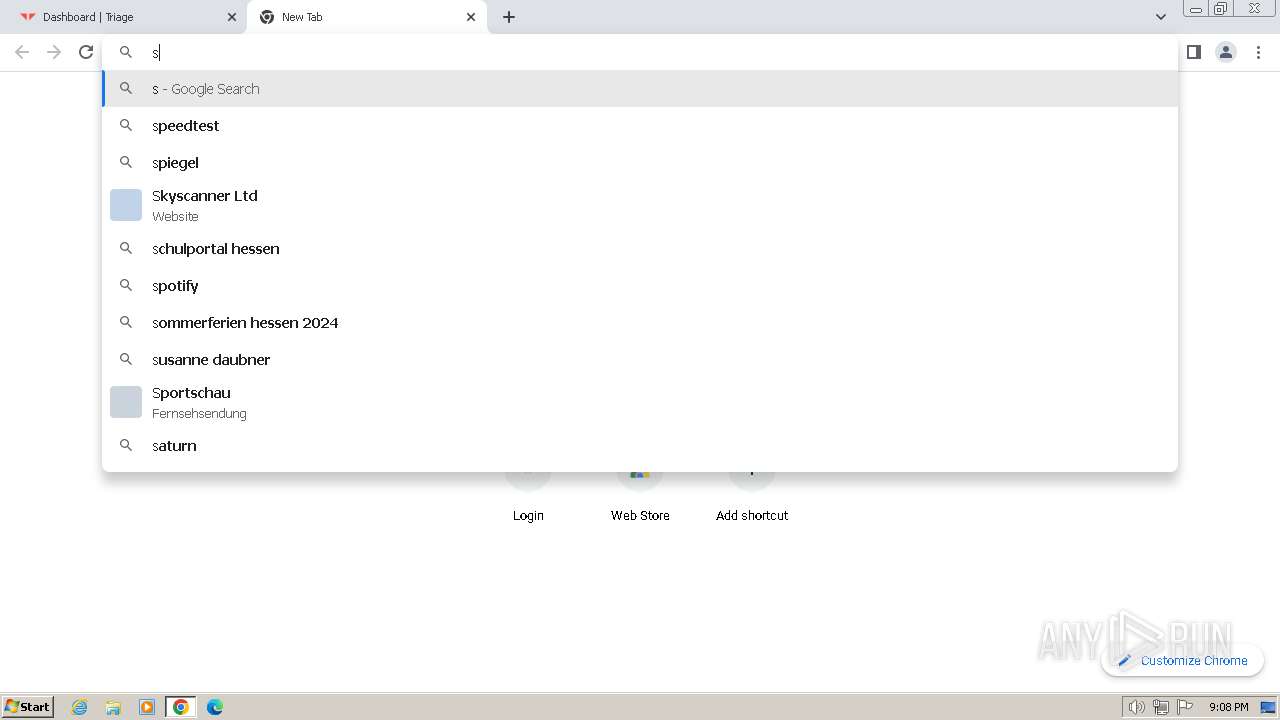Select the susanne daubner suggestion
The width and height of the screenshot is (1280, 720).
[640, 359]
